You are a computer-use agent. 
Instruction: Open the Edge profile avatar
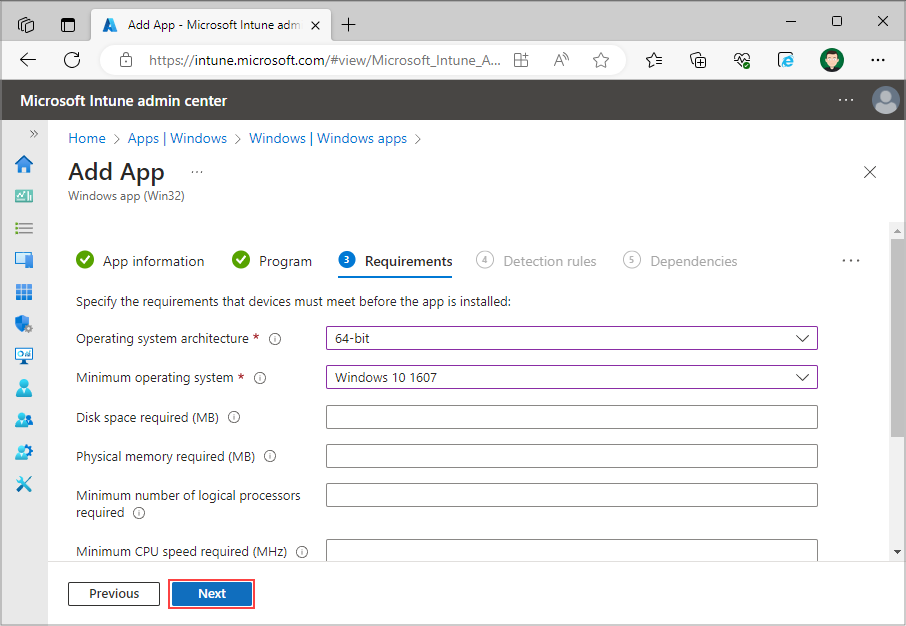click(831, 60)
